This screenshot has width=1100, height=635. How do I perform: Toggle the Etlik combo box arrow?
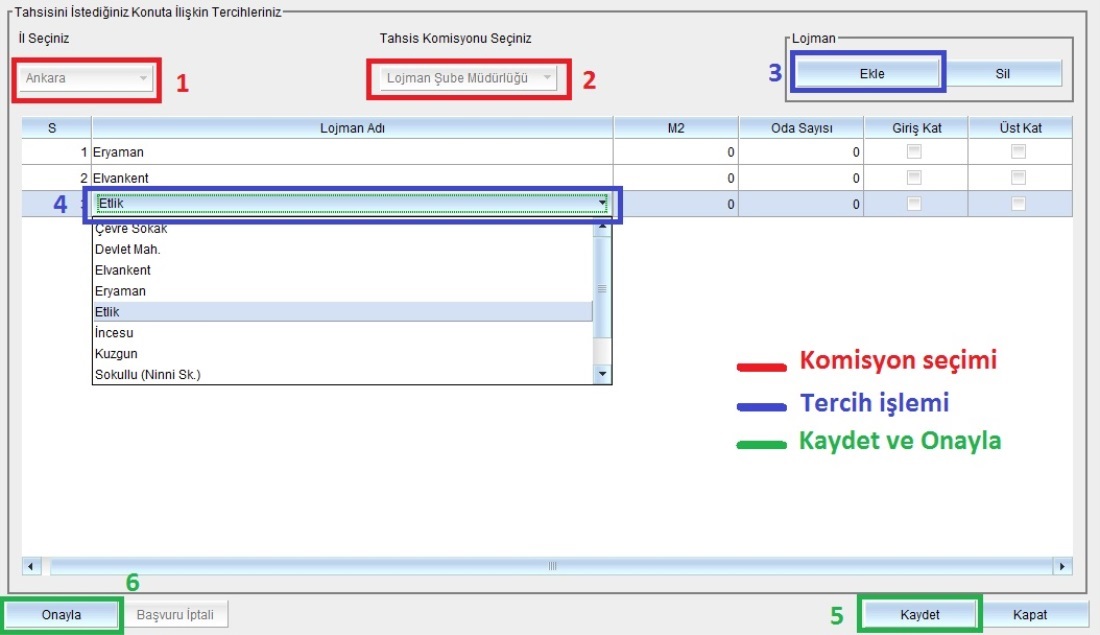pyautogui.click(x=602, y=204)
